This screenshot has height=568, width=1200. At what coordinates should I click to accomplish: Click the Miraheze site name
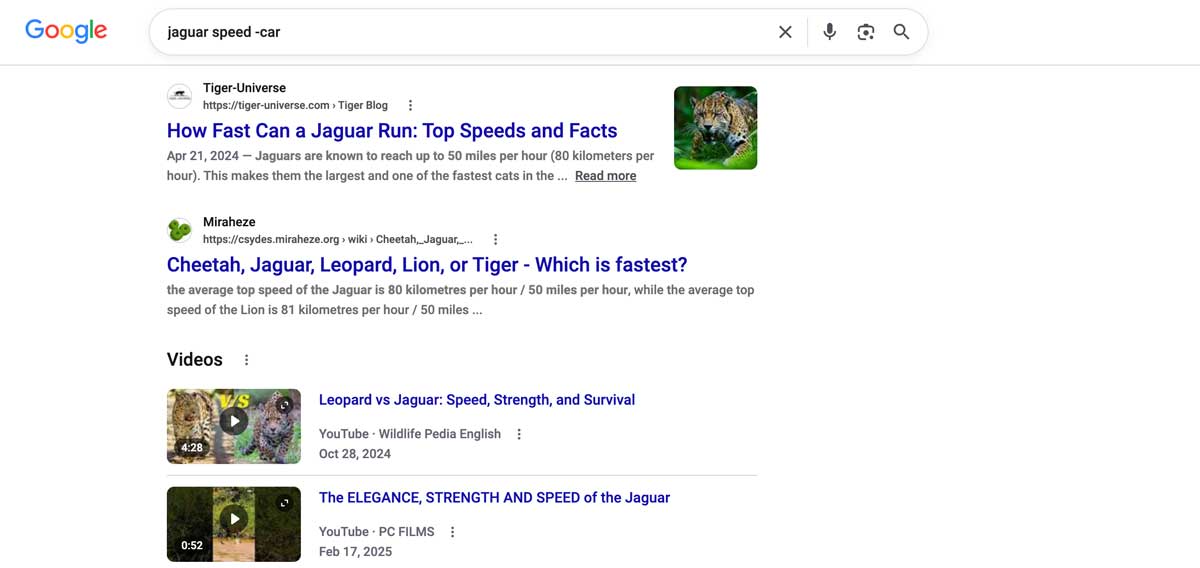click(229, 222)
